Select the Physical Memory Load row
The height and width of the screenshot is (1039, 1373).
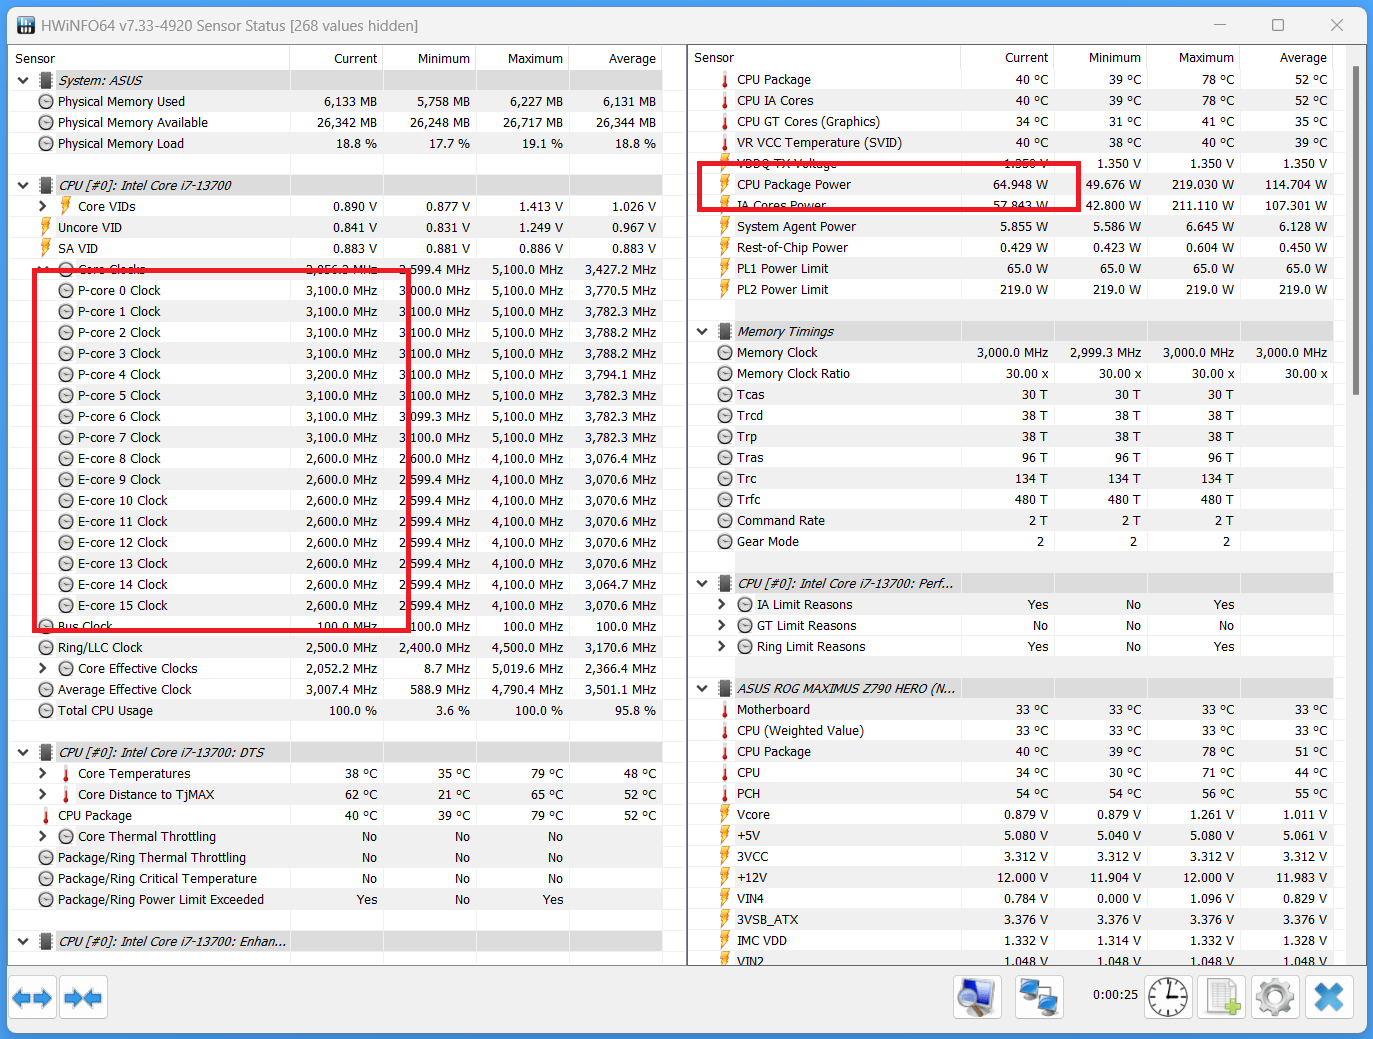[335, 143]
